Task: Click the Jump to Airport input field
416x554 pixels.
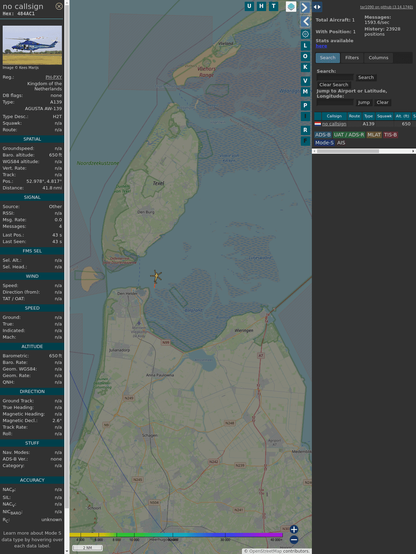Action: click(335, 102)
